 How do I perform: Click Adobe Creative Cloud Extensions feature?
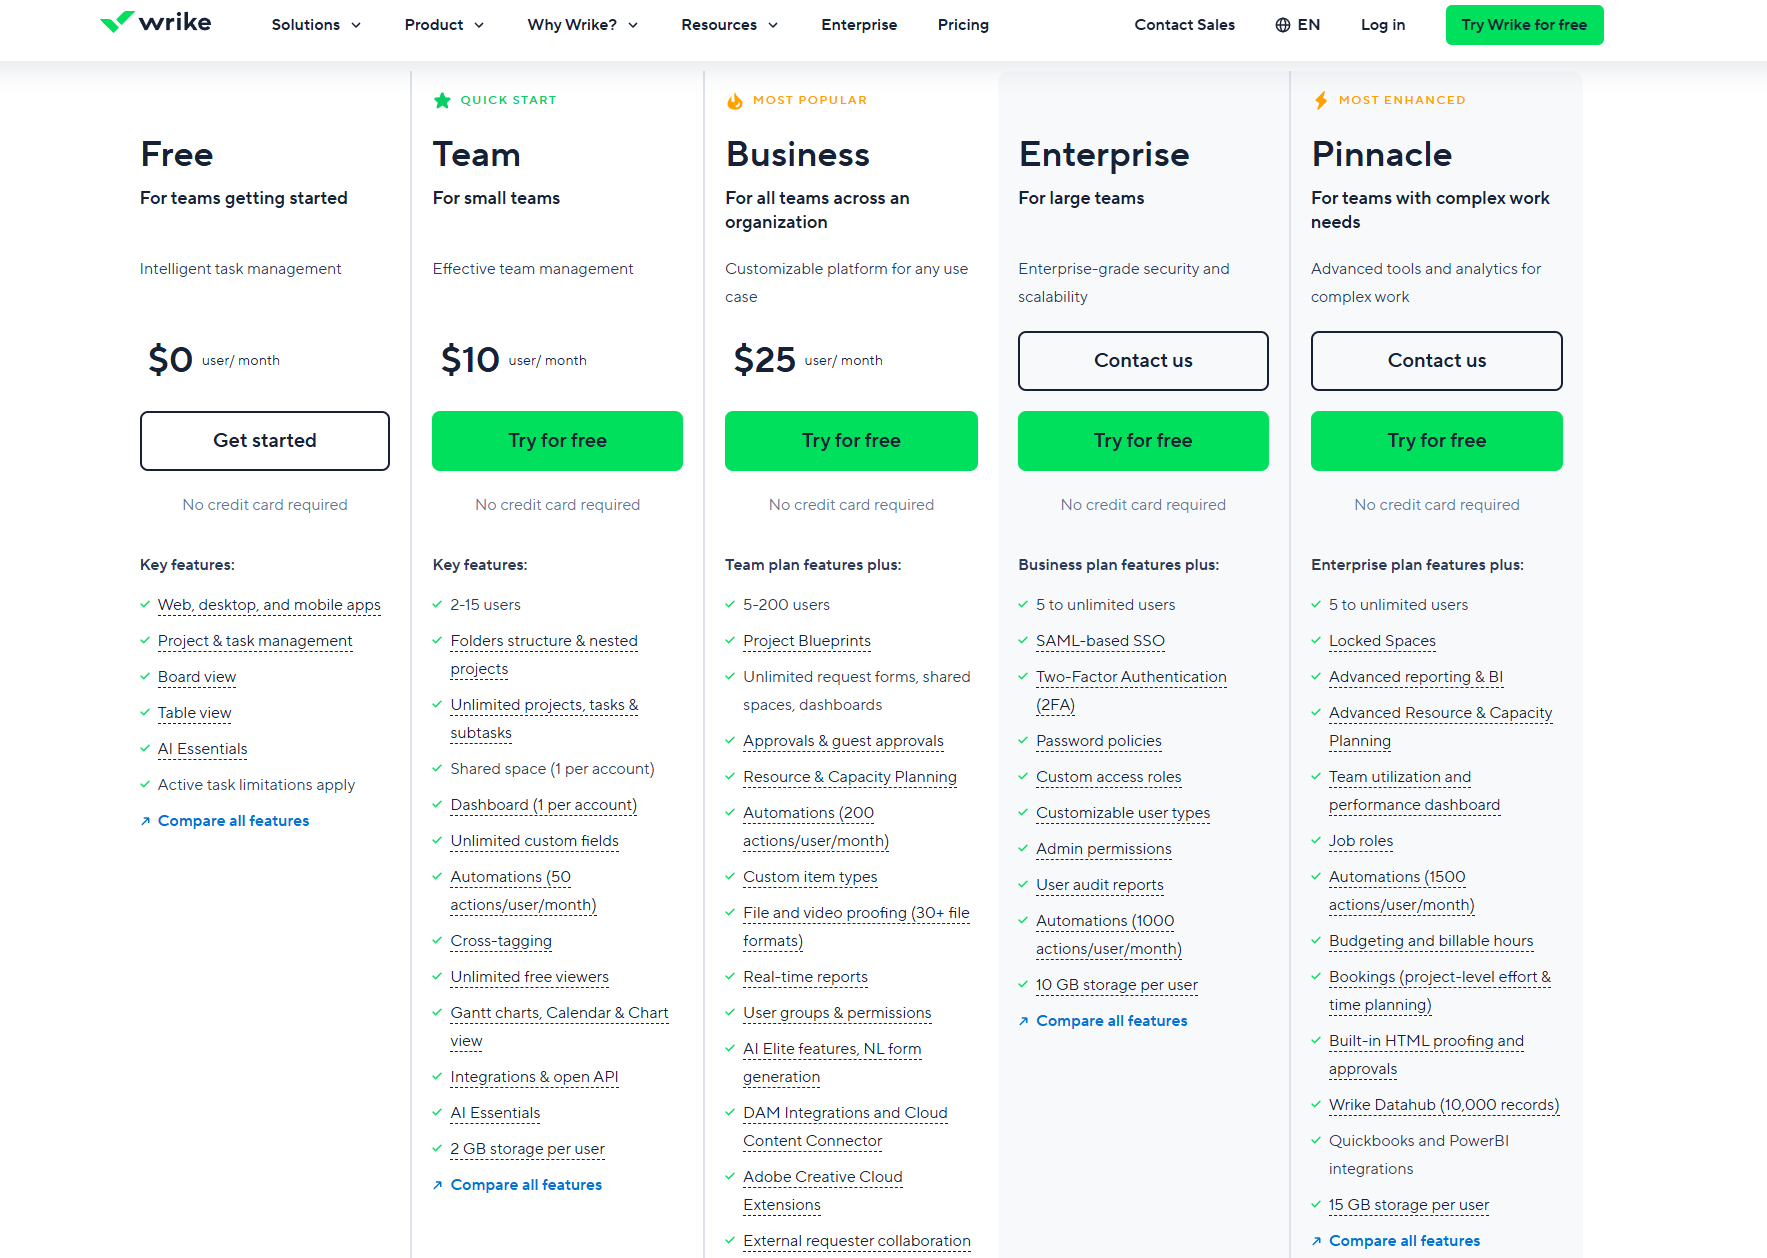coord(823,1191)
